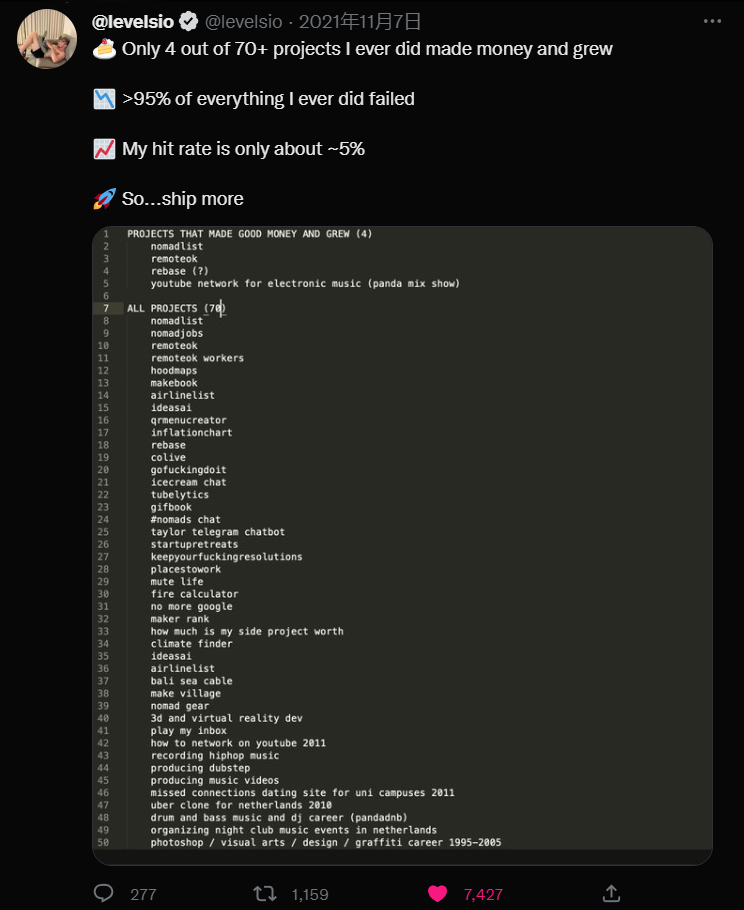
Task: Click the downward chart emoji
Action: click(x=104, y=98)
